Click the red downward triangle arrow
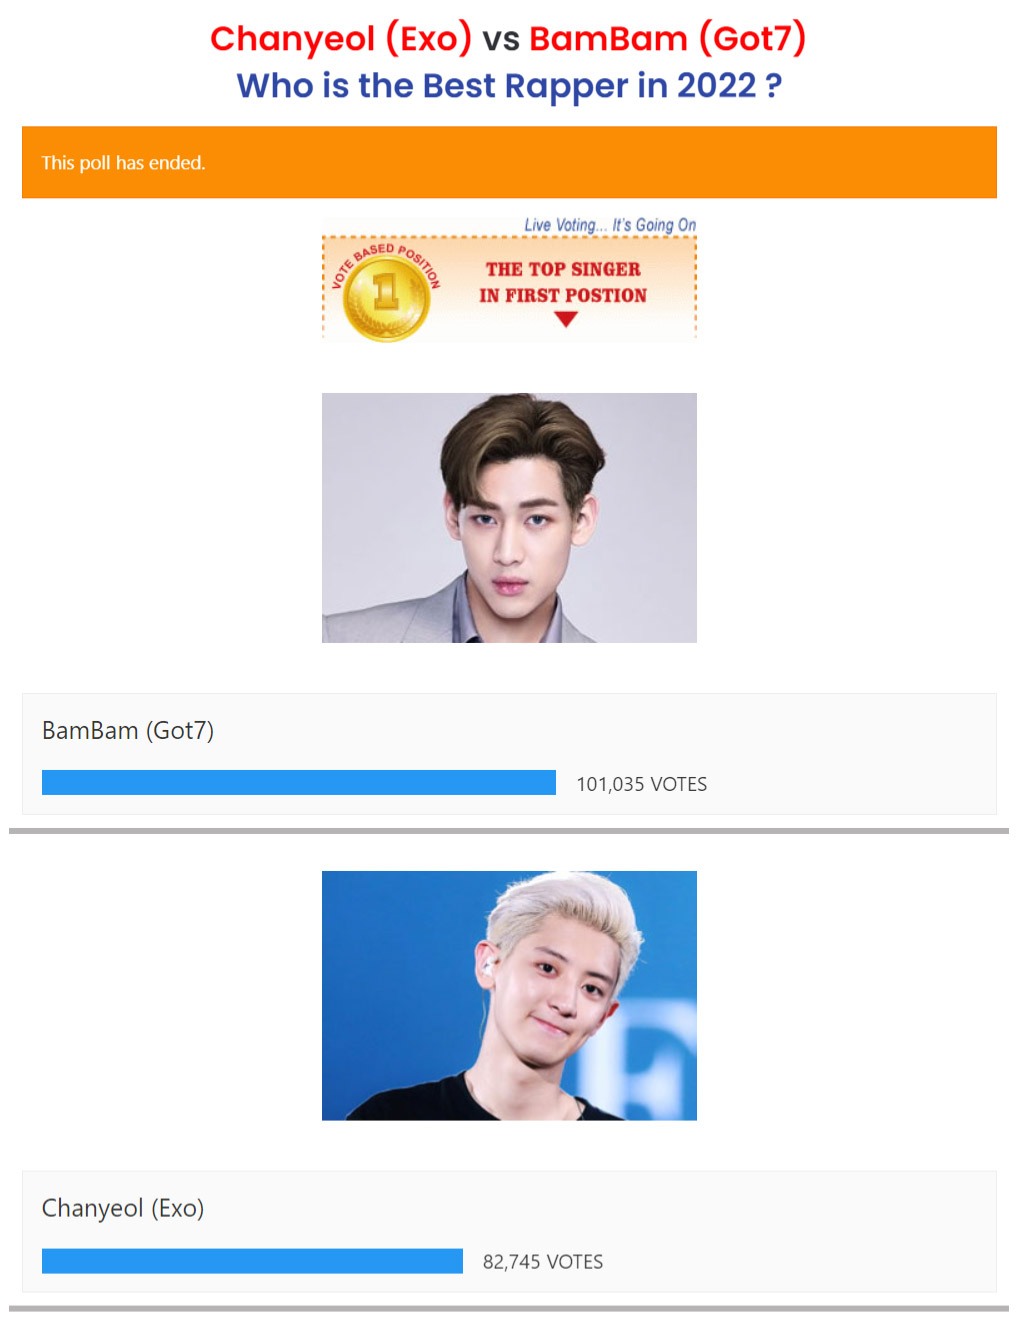 [x=566, y=319]
